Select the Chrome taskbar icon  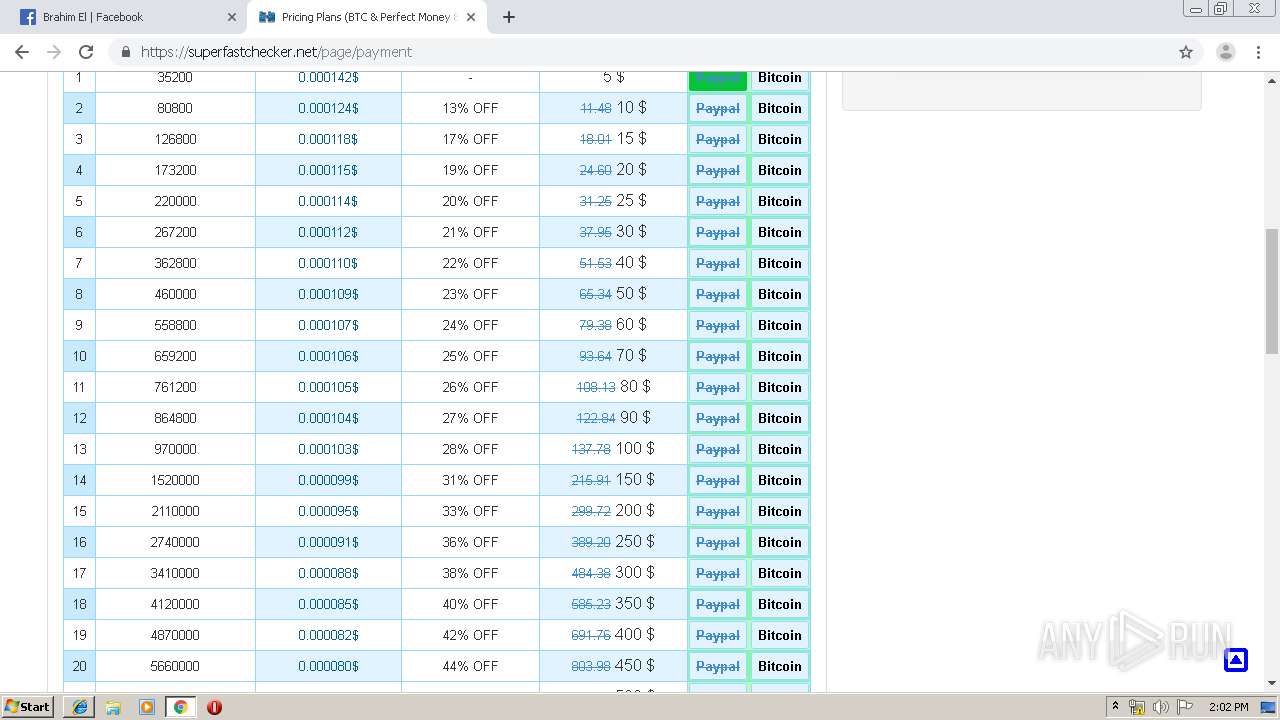[x=180, y=707]
